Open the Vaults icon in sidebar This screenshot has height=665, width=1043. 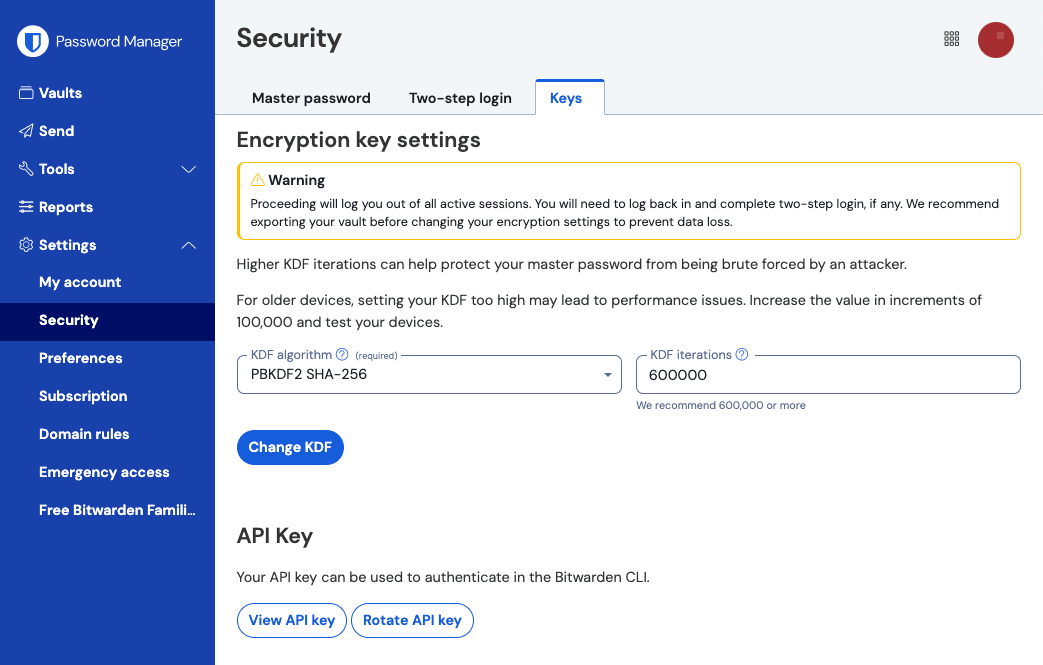point(27,93)
